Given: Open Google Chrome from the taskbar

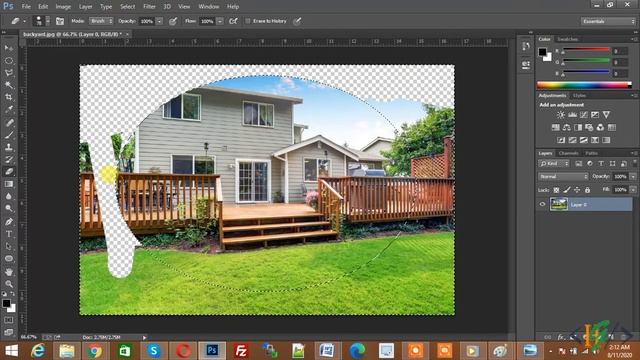Looking at the screenshot, I should [95, 351].
